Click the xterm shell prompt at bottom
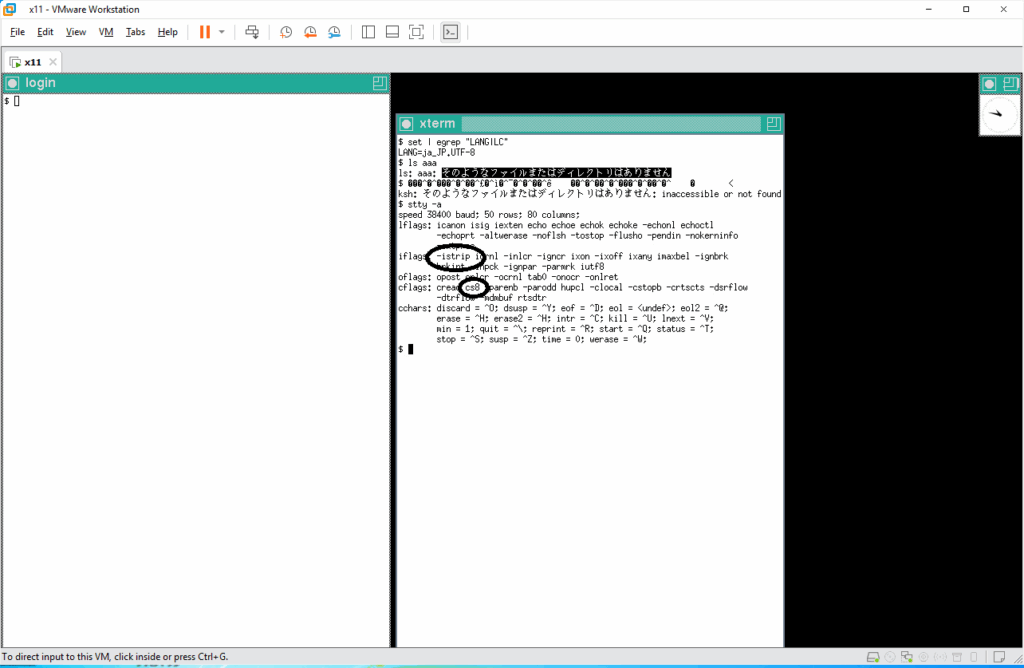 click(x=406, y=349)
